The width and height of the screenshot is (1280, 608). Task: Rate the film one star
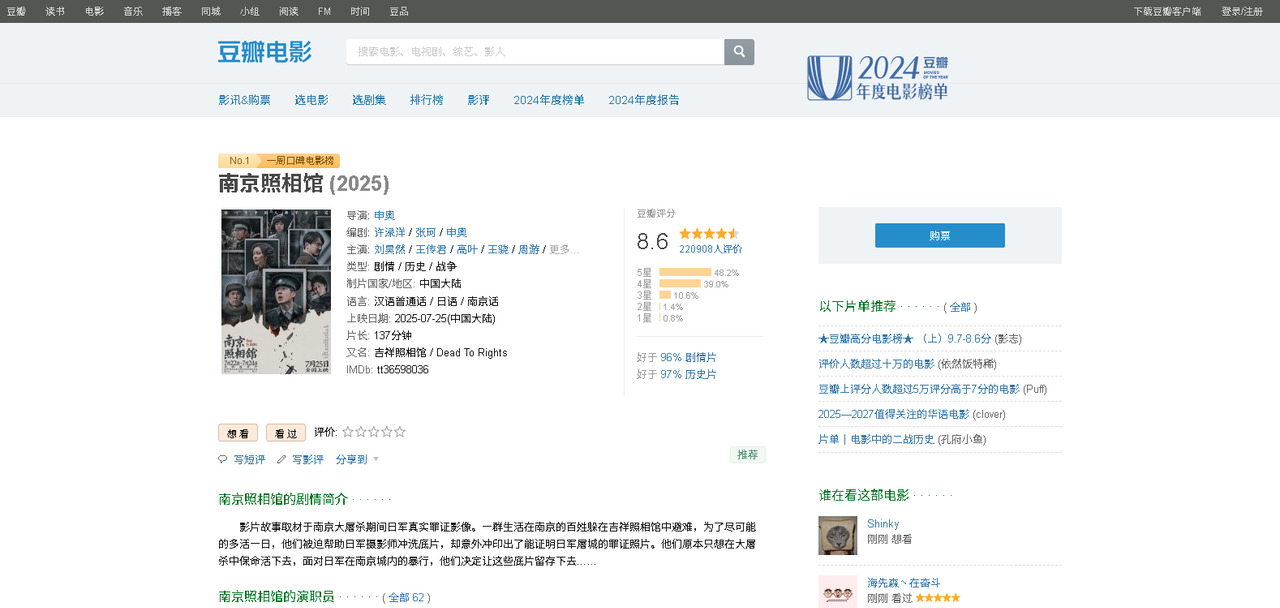pos(348,432)
